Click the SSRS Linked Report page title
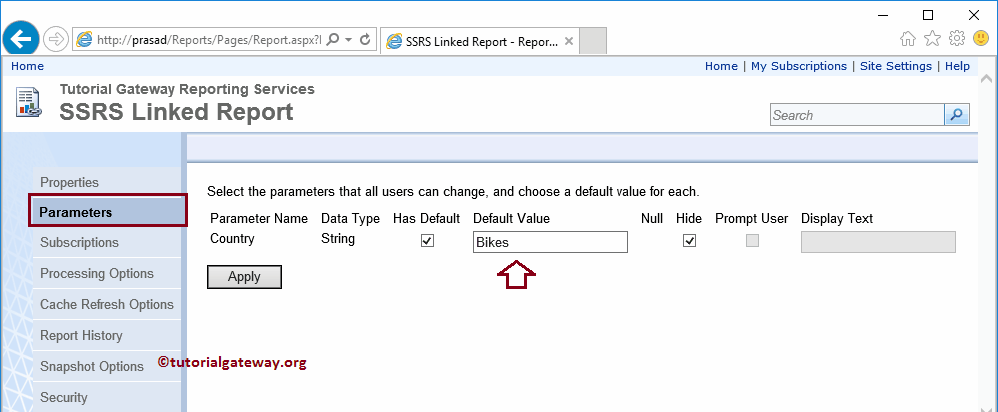998x412 pixels. pyautogui.click(x=176, y=112)
